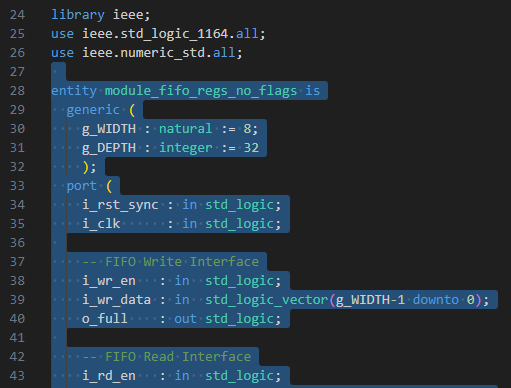The width and height of the screenshot is (511, 388).
Task: Click the 'entity' keyword
Action: point(74,91)
